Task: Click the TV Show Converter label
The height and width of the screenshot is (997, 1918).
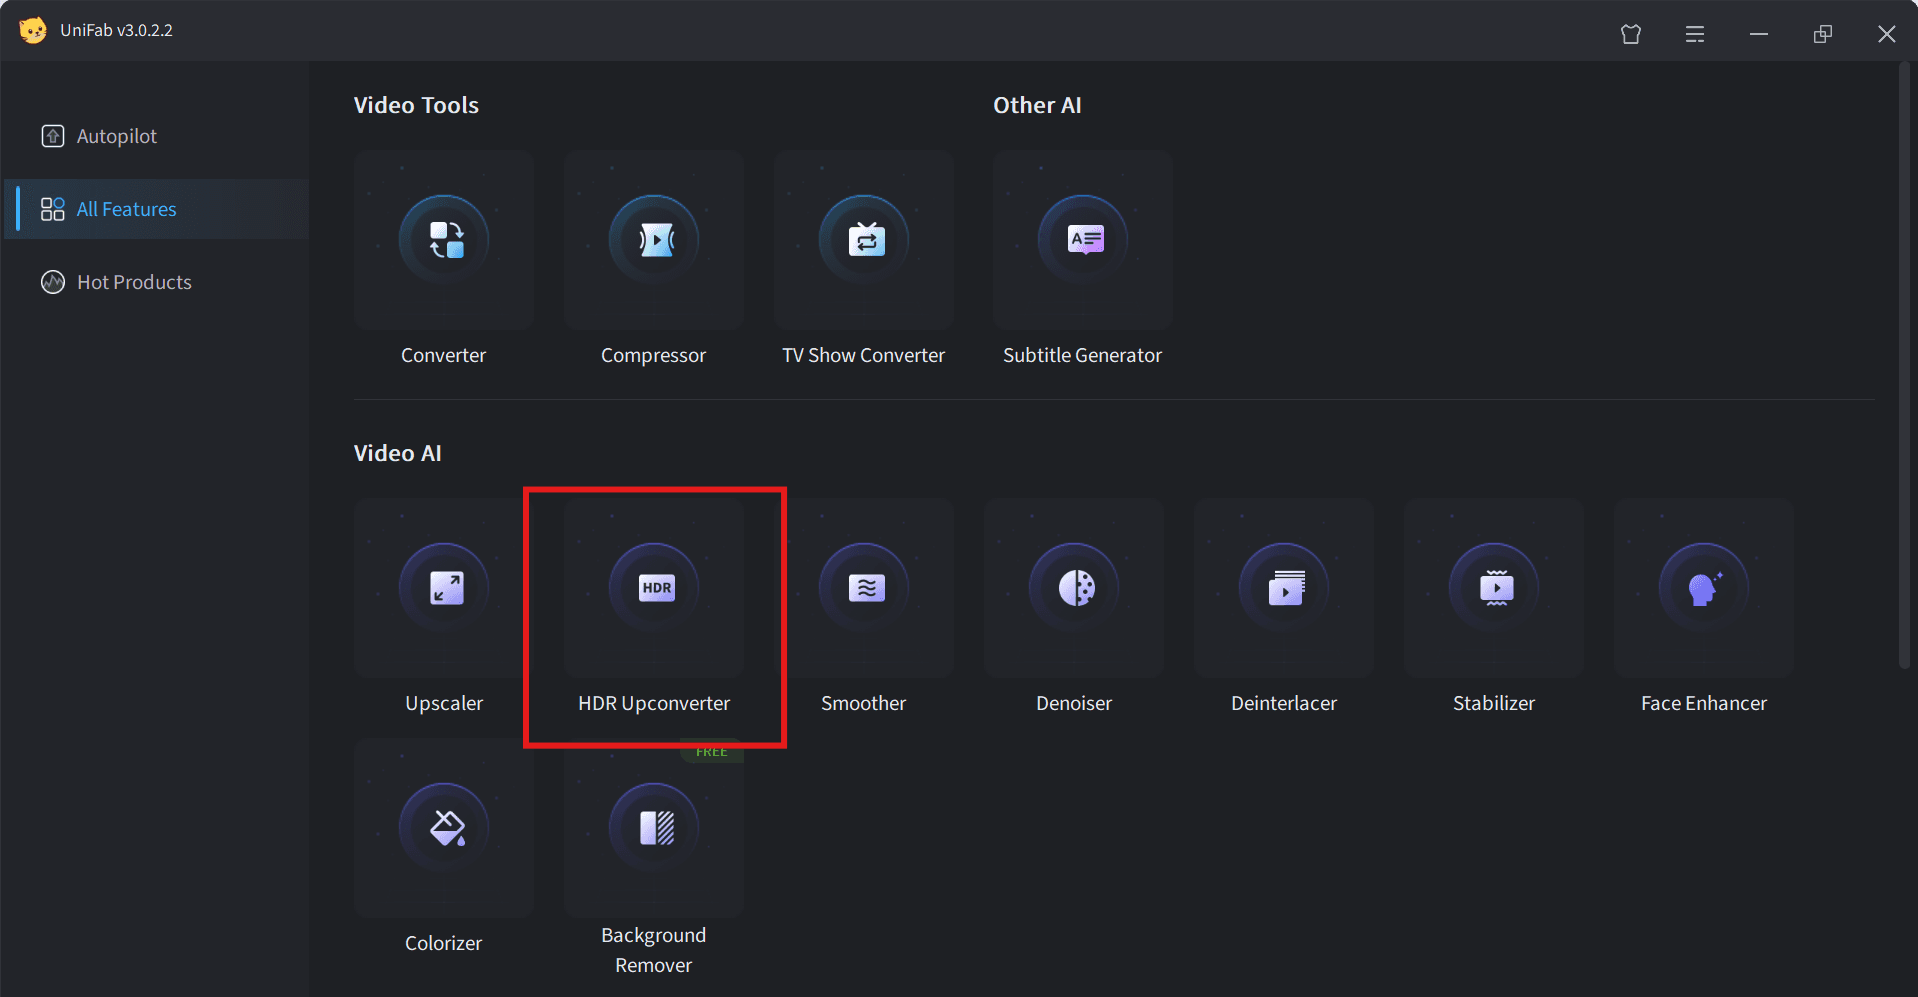Action: 864,355
